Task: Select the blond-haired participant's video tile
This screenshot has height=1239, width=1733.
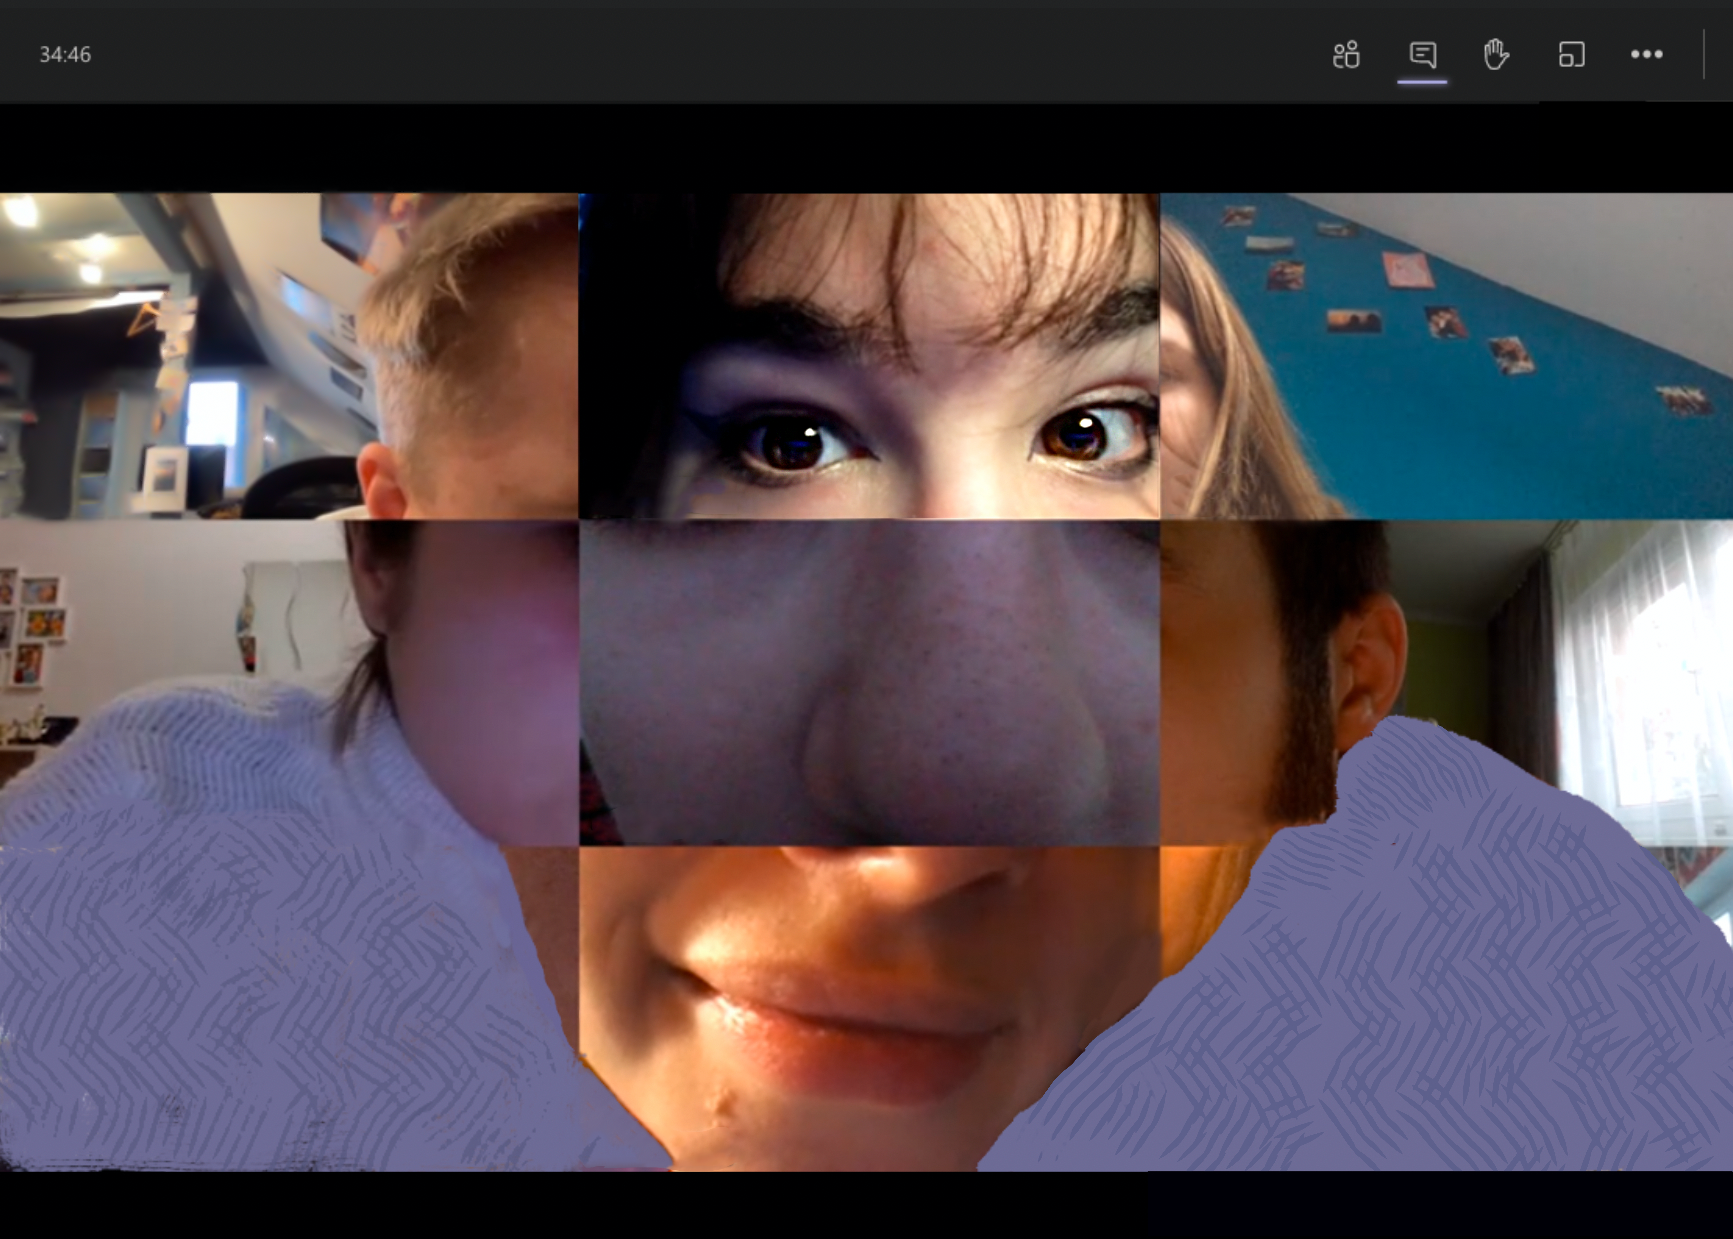Action: pos(289,356)
